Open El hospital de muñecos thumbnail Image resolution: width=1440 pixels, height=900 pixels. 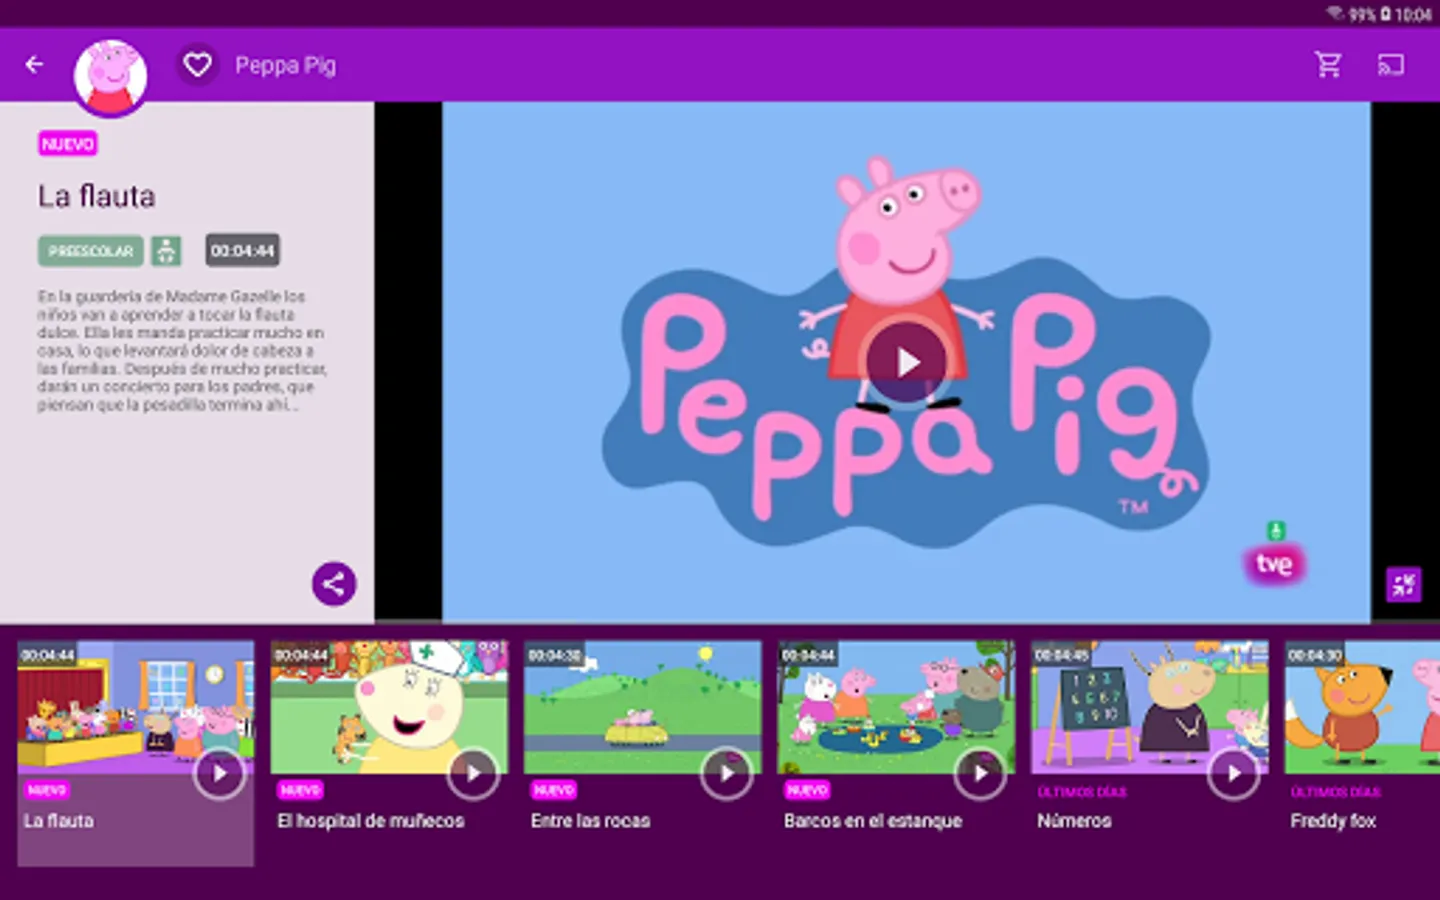389,707
